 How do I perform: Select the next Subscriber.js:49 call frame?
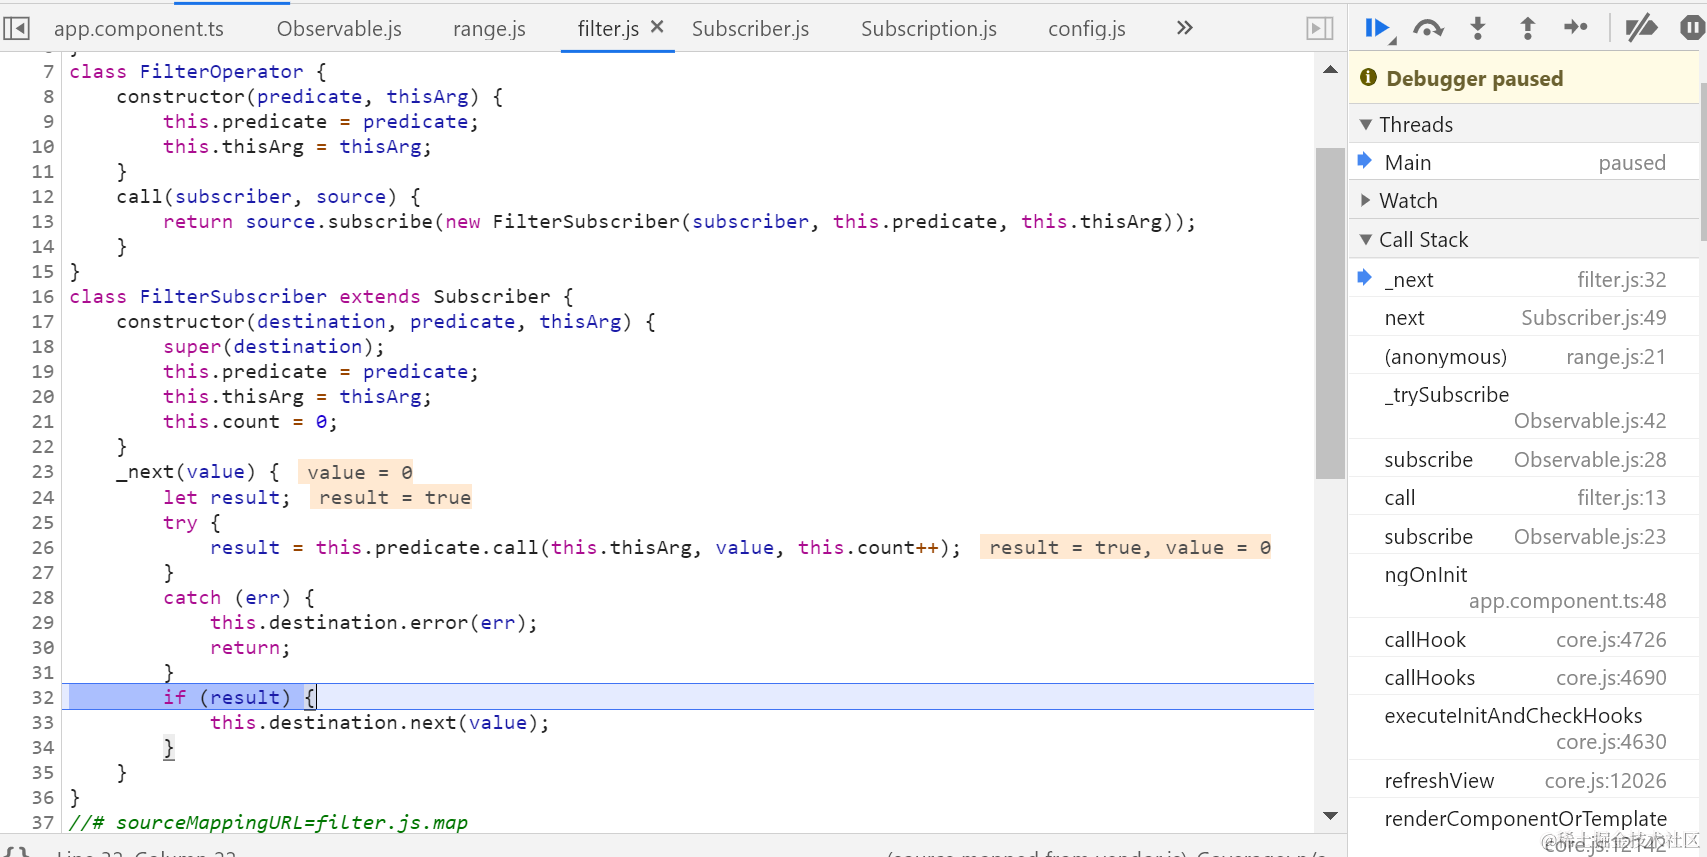coord(1524,318)
